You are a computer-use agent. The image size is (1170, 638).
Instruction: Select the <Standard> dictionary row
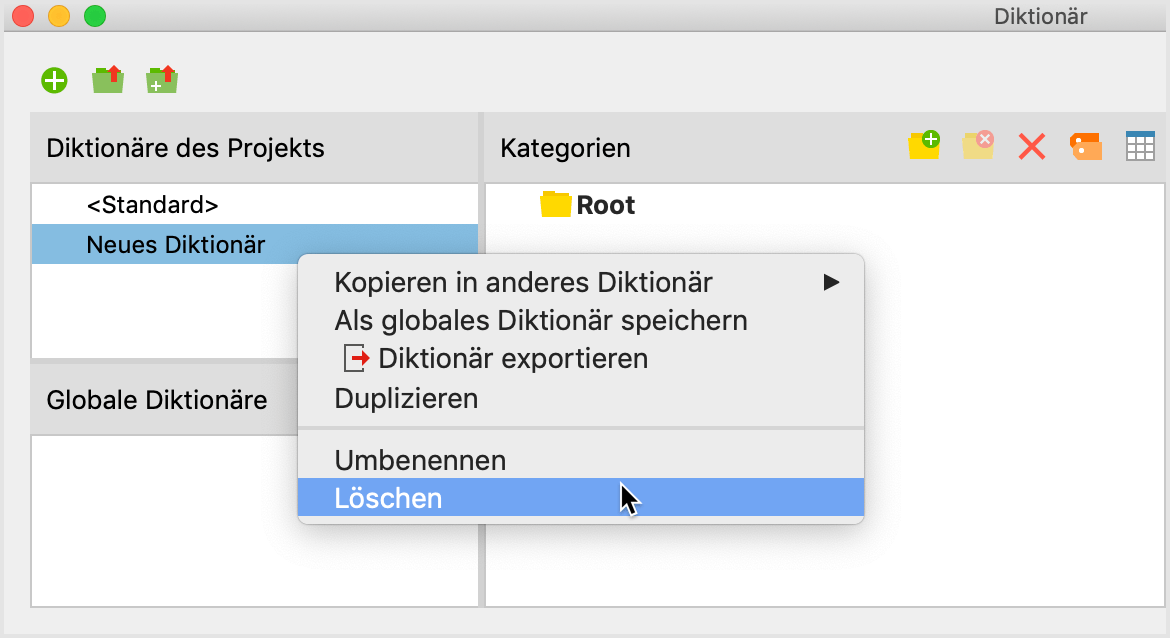[254, 204]
